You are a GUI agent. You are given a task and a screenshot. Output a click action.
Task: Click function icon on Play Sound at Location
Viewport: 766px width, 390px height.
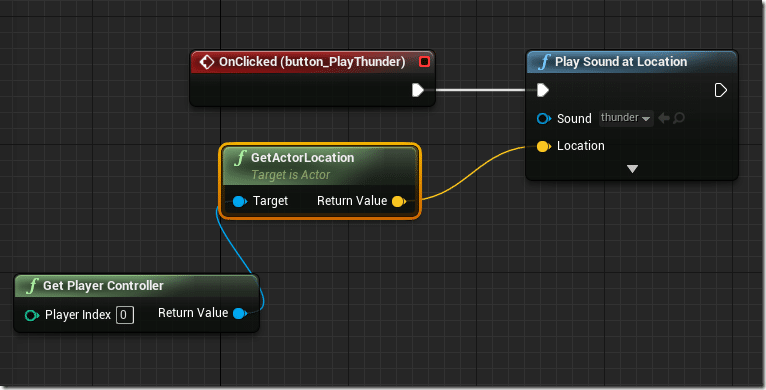tap(544, 62)
